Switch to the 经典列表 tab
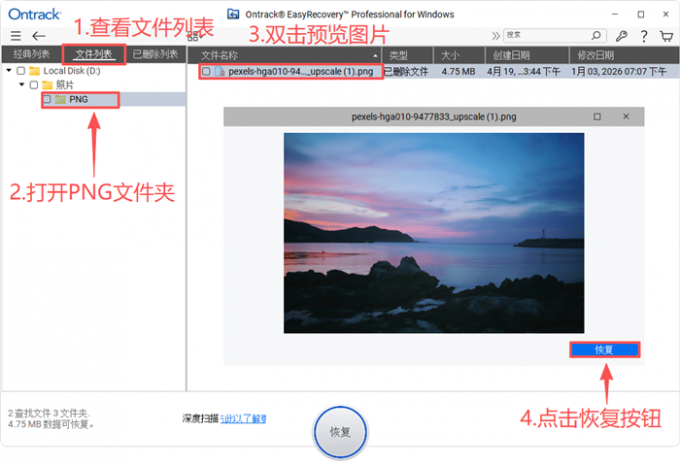Image resolution: width=680 pixels, height=464 pixels. pos(31,54)
